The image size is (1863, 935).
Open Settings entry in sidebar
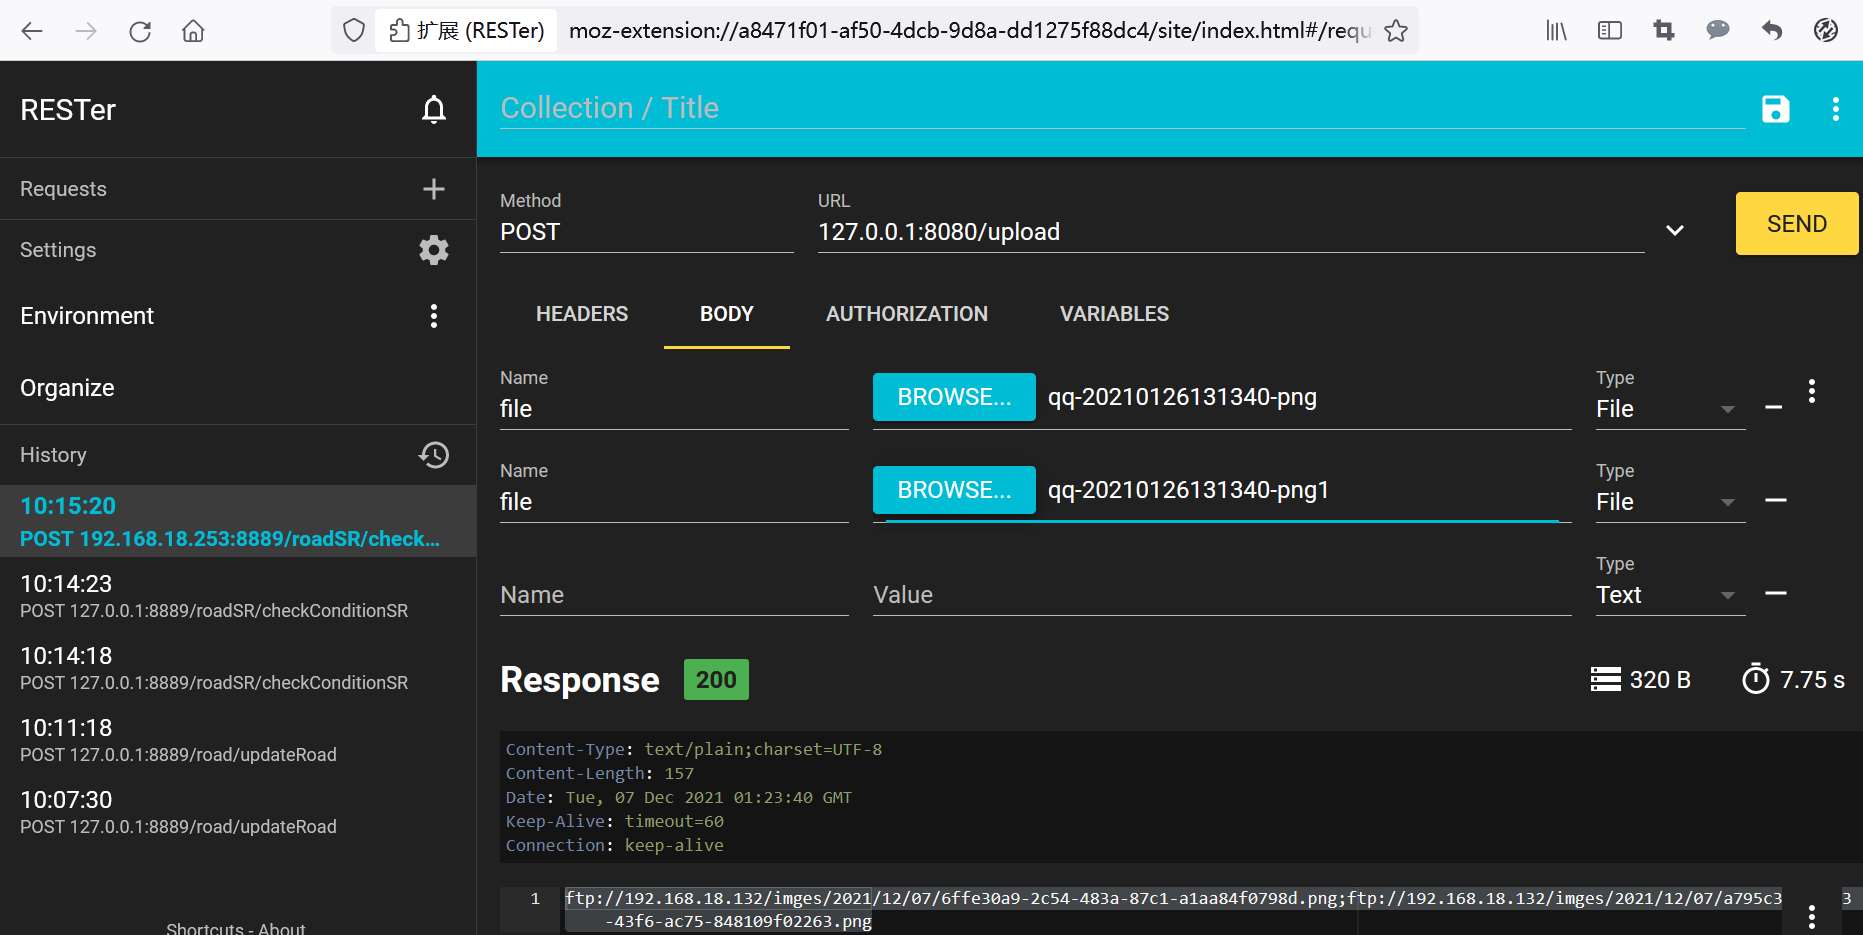[x=58, y=250]
